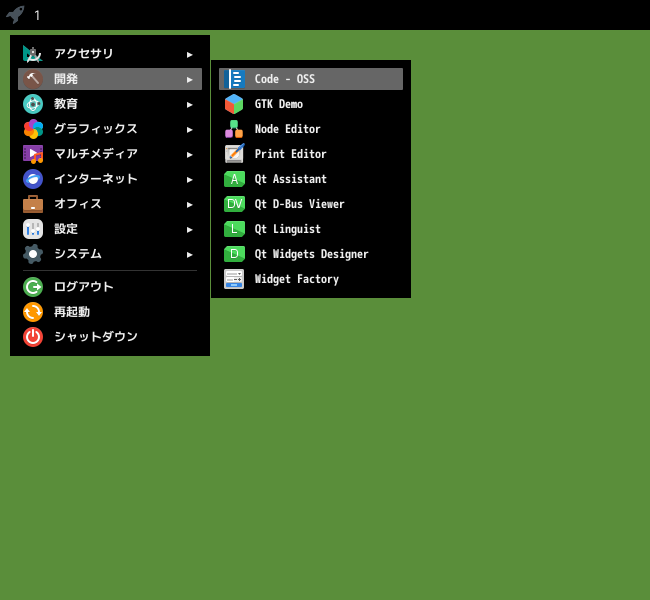This screenshot has width=650, height=600.
Task: Open Qt Assistant via the green A icon
Action: click(x=234, y=179)
